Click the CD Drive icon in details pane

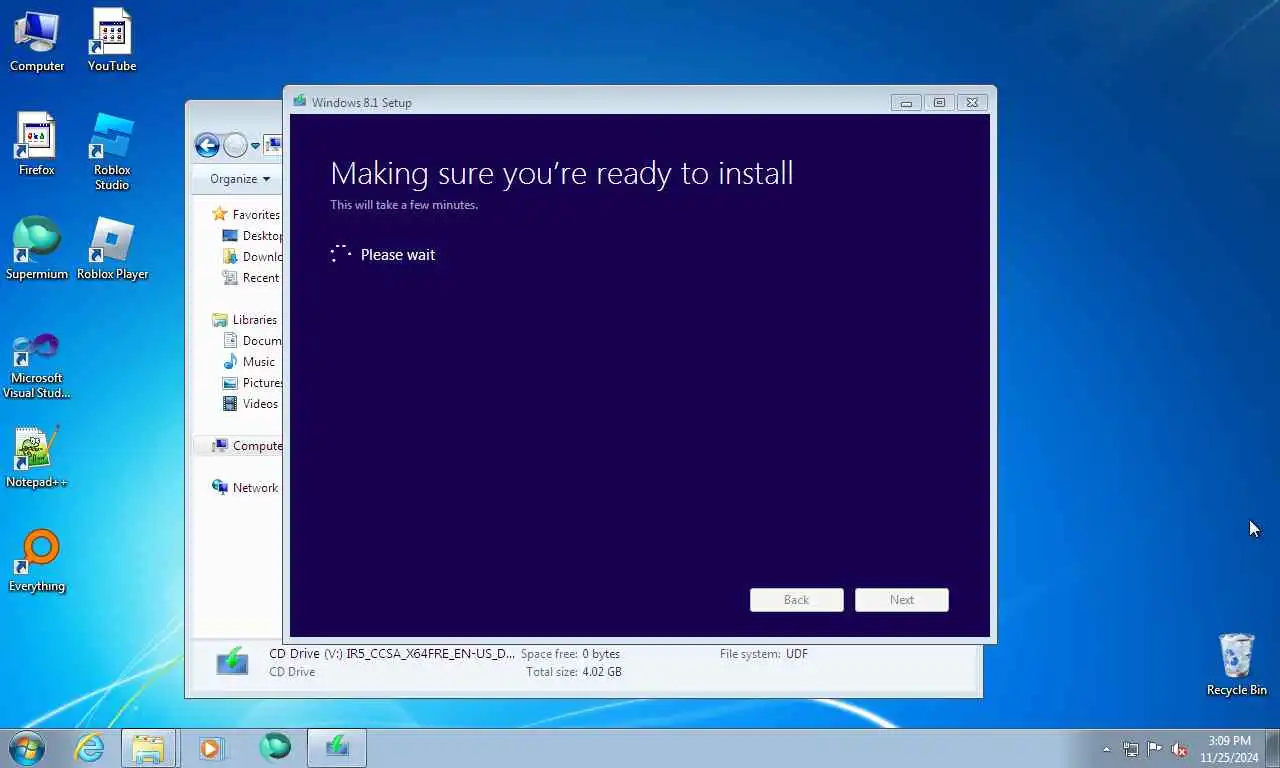click(232, 661)
